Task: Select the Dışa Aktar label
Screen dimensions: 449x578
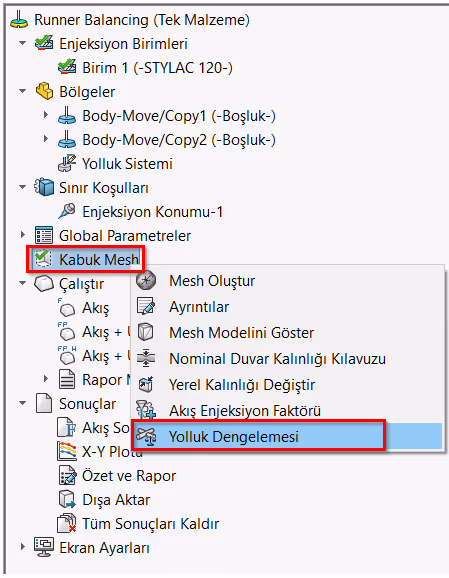Action: (x=116, y=500)
